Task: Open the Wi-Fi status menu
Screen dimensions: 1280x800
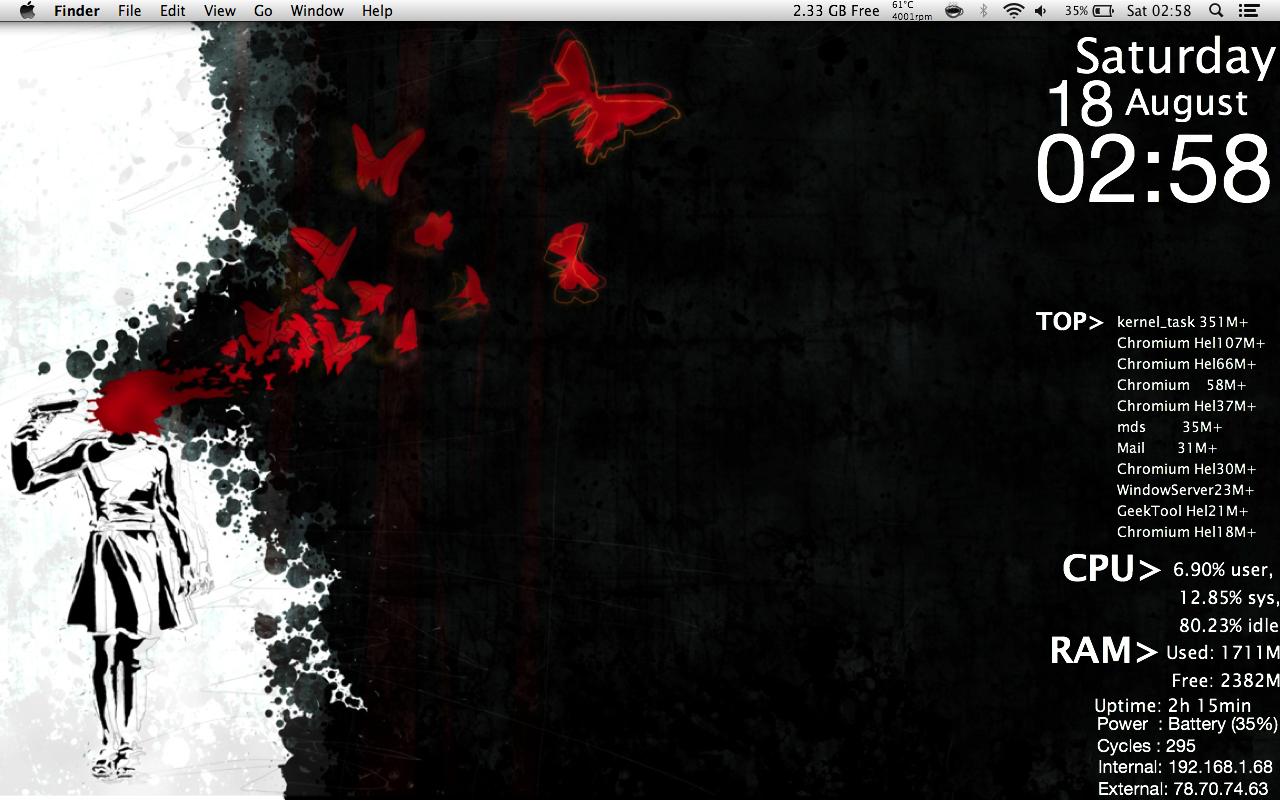Action: [x=1014, y=10]
